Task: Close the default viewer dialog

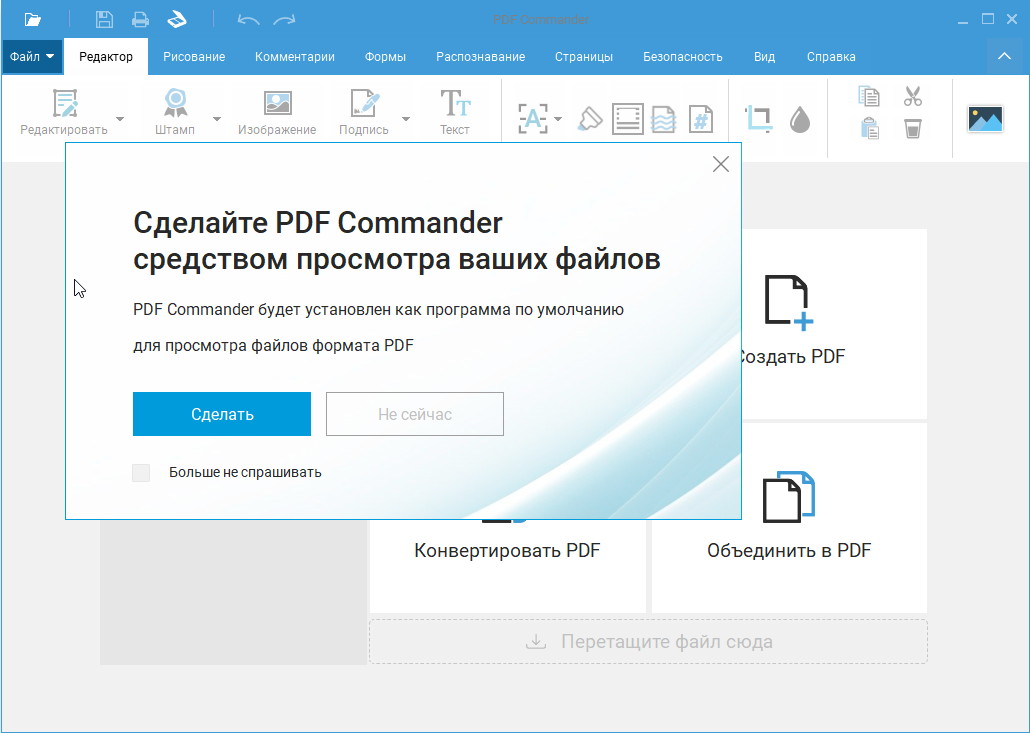Action: pyautogui.click(x=721, y=164)
